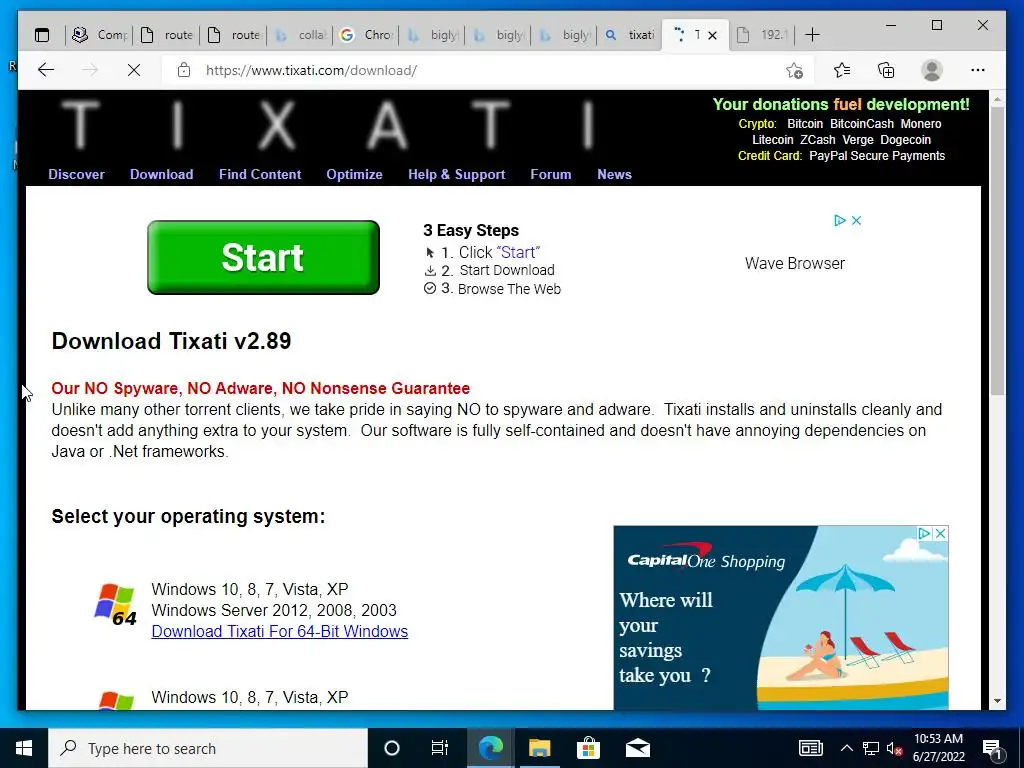Open the profile avatar icon

[x=932, y=70]
